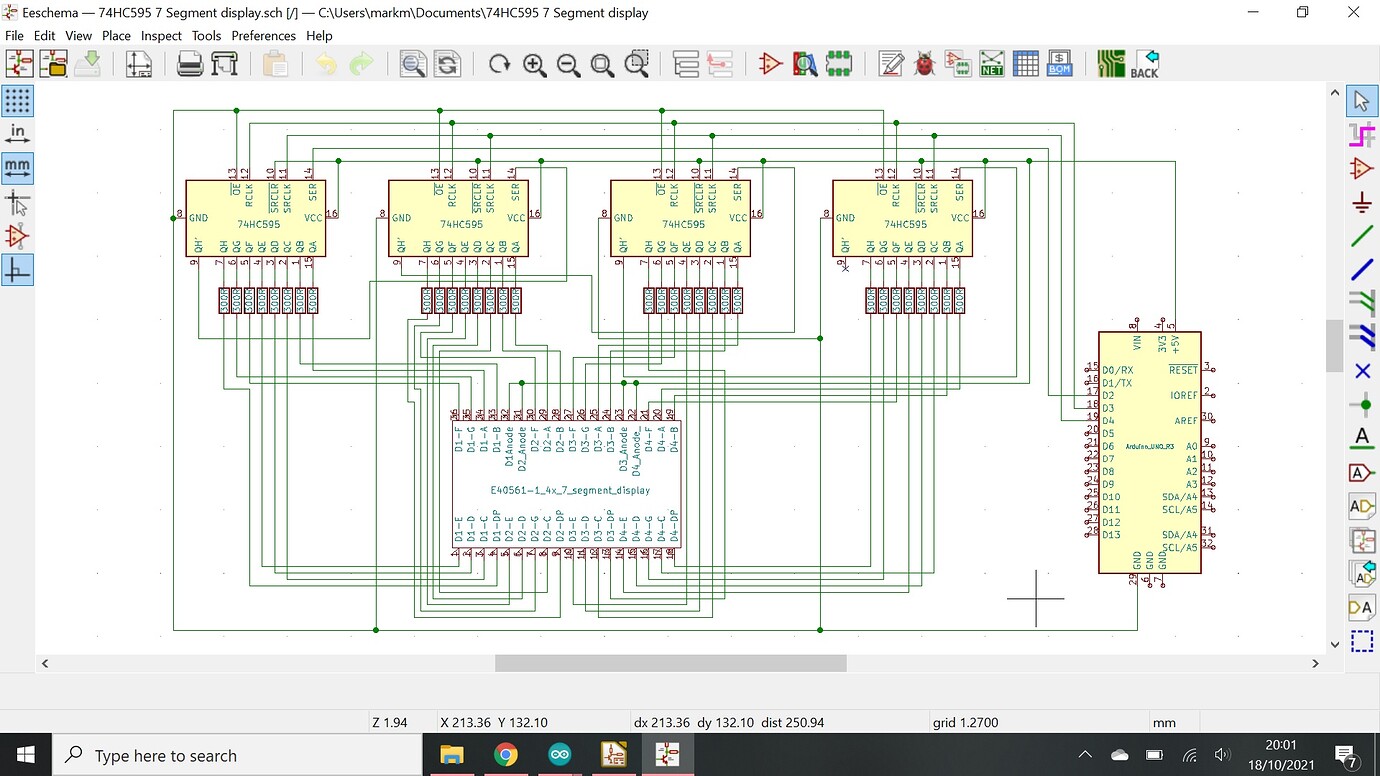Screen dimensions: 1380x776
Task: Open the Inspect menu
Action: [x=161, y=36]
